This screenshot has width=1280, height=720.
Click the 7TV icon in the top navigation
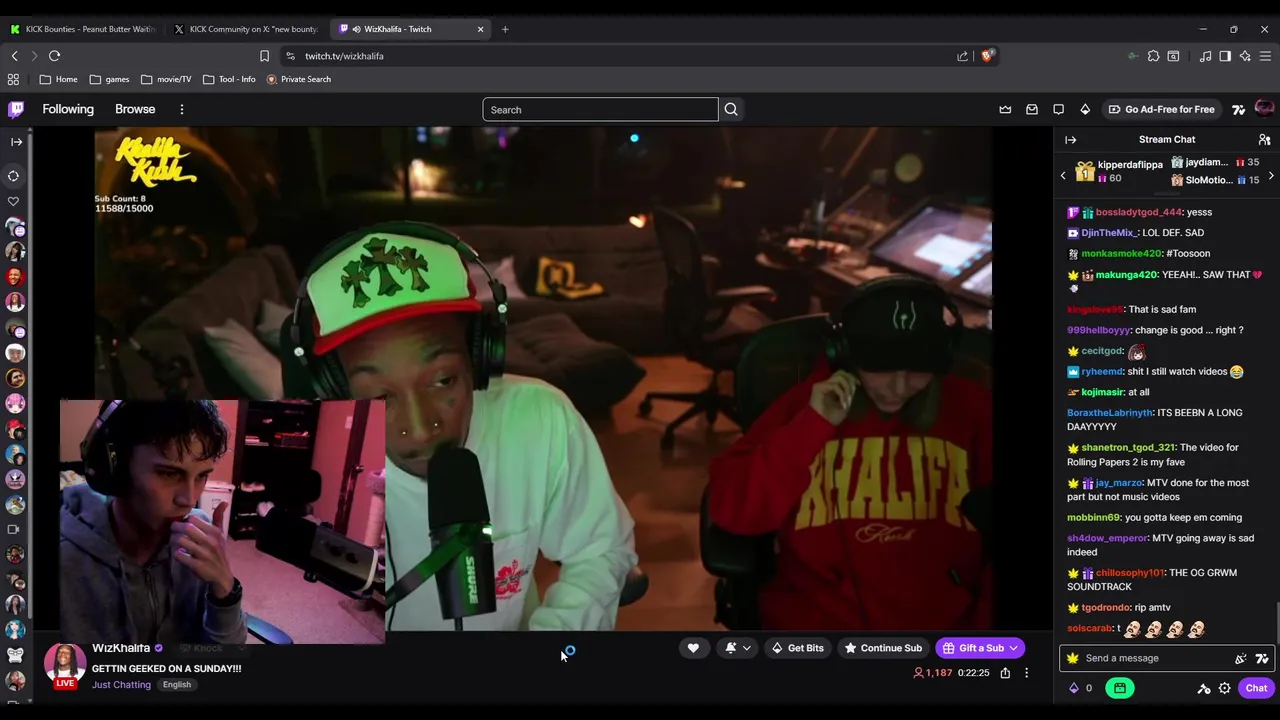pos(1238,109)
